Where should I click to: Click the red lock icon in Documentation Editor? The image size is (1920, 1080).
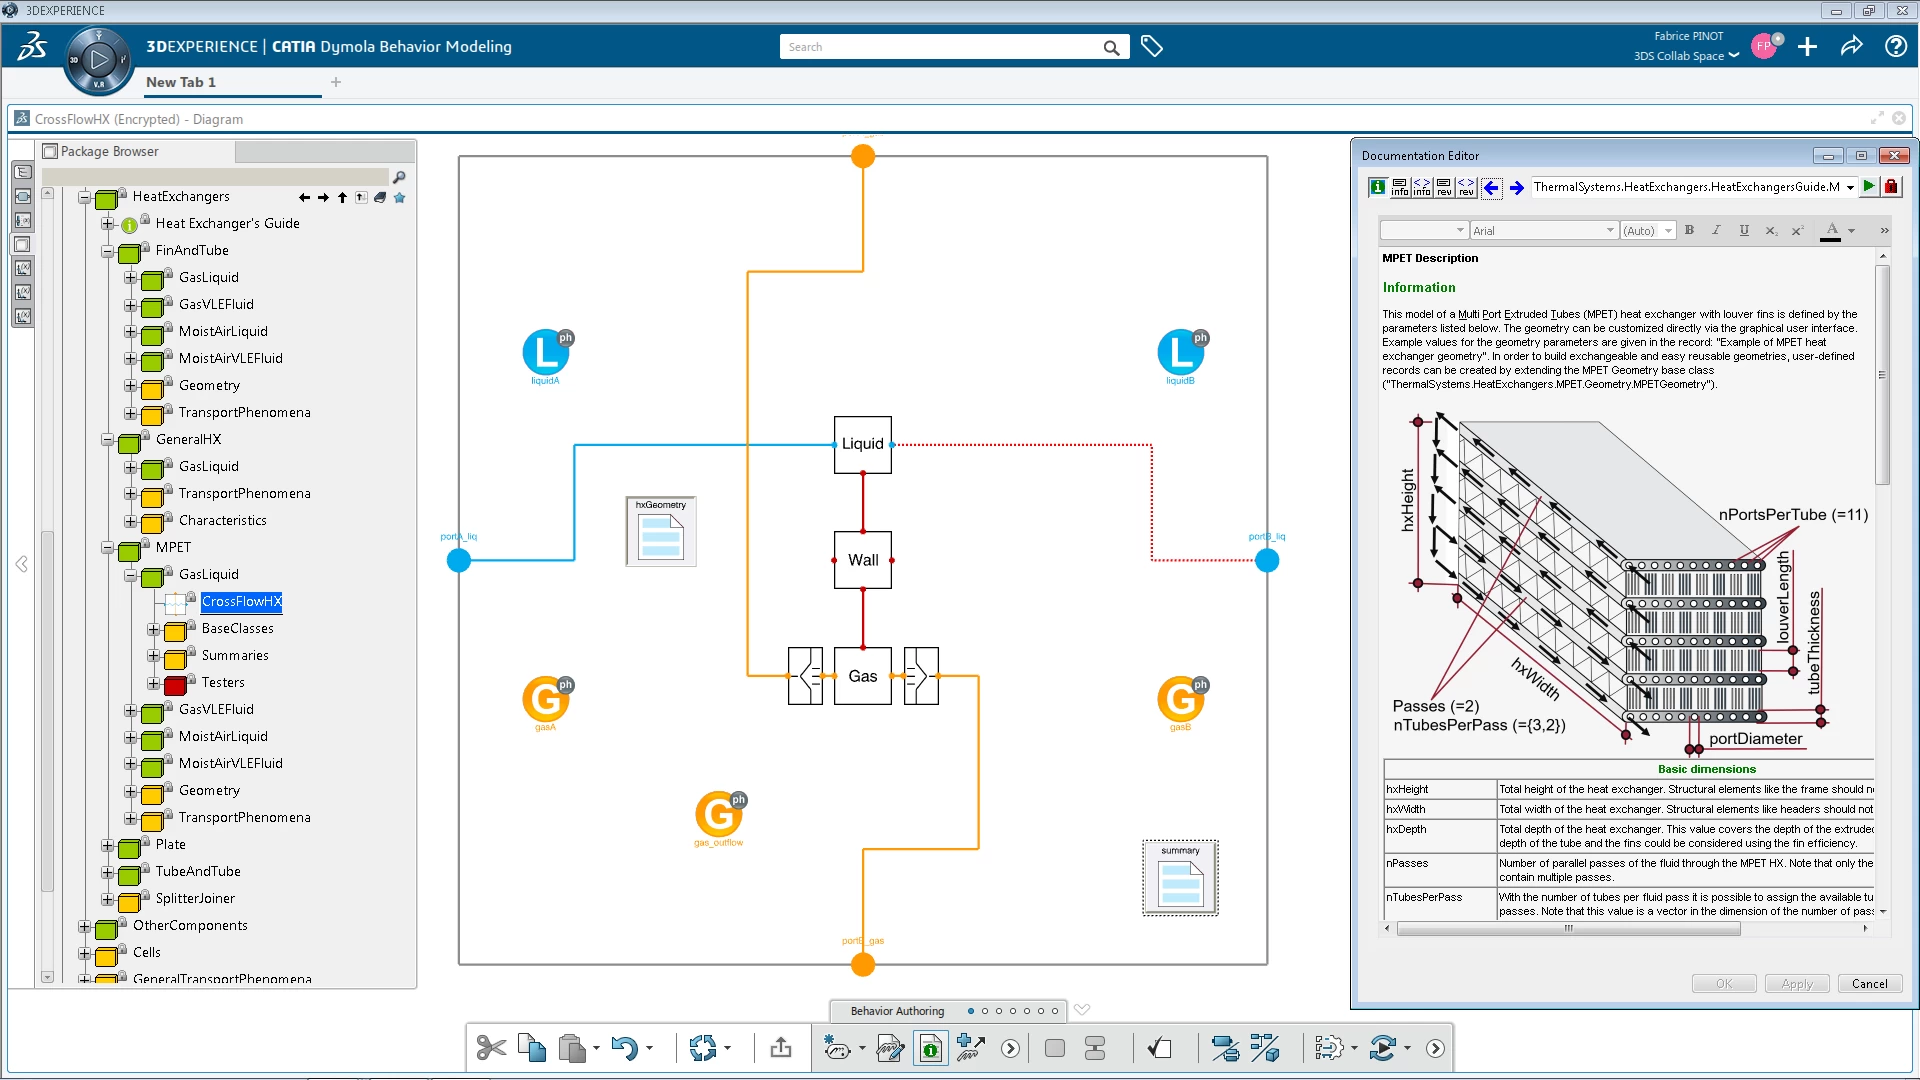[1891, 187]
